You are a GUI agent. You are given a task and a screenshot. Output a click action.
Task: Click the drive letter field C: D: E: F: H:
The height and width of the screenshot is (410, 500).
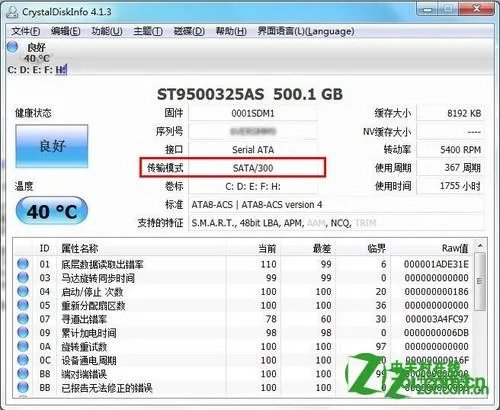[x=253, y=186]
